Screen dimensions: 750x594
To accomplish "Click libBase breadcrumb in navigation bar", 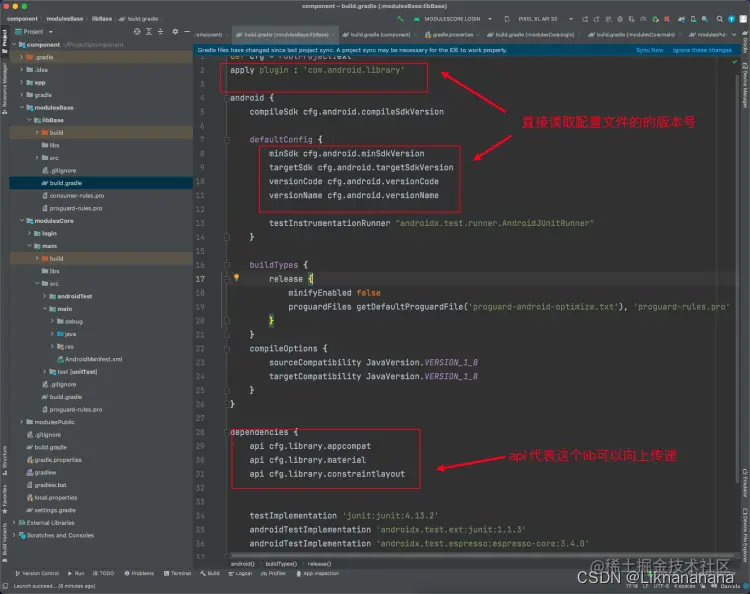I will tap(102, 19).
